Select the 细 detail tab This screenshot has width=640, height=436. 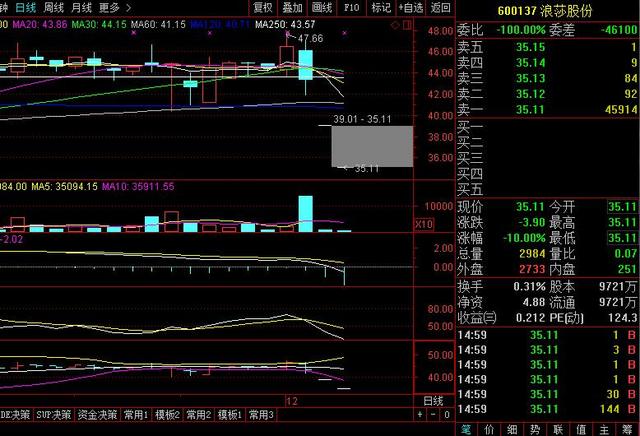(512, 429)
